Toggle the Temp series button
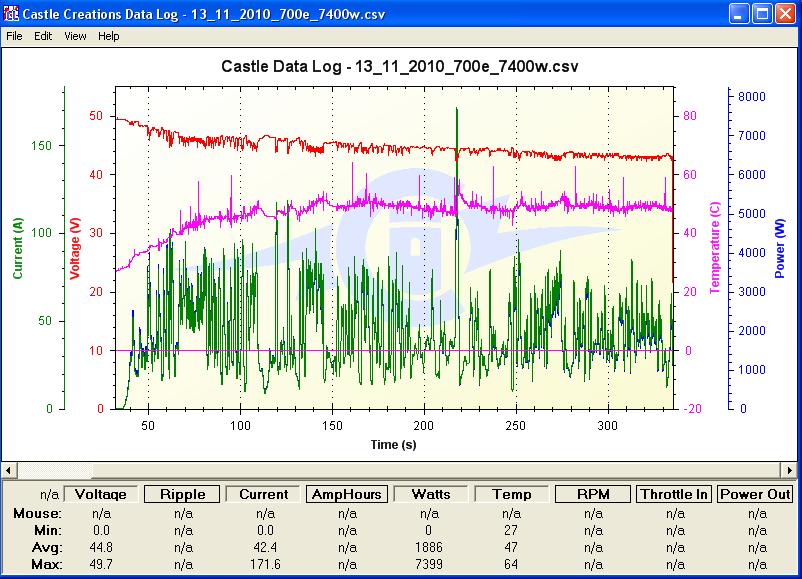802x579 pixels. [511, 494]
